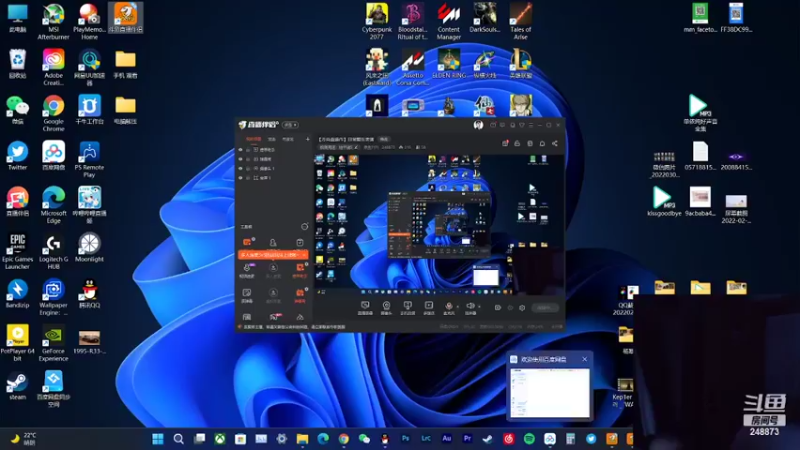Toggle eye icon of second source in list
800x450 pixels.
click(240, 159)
